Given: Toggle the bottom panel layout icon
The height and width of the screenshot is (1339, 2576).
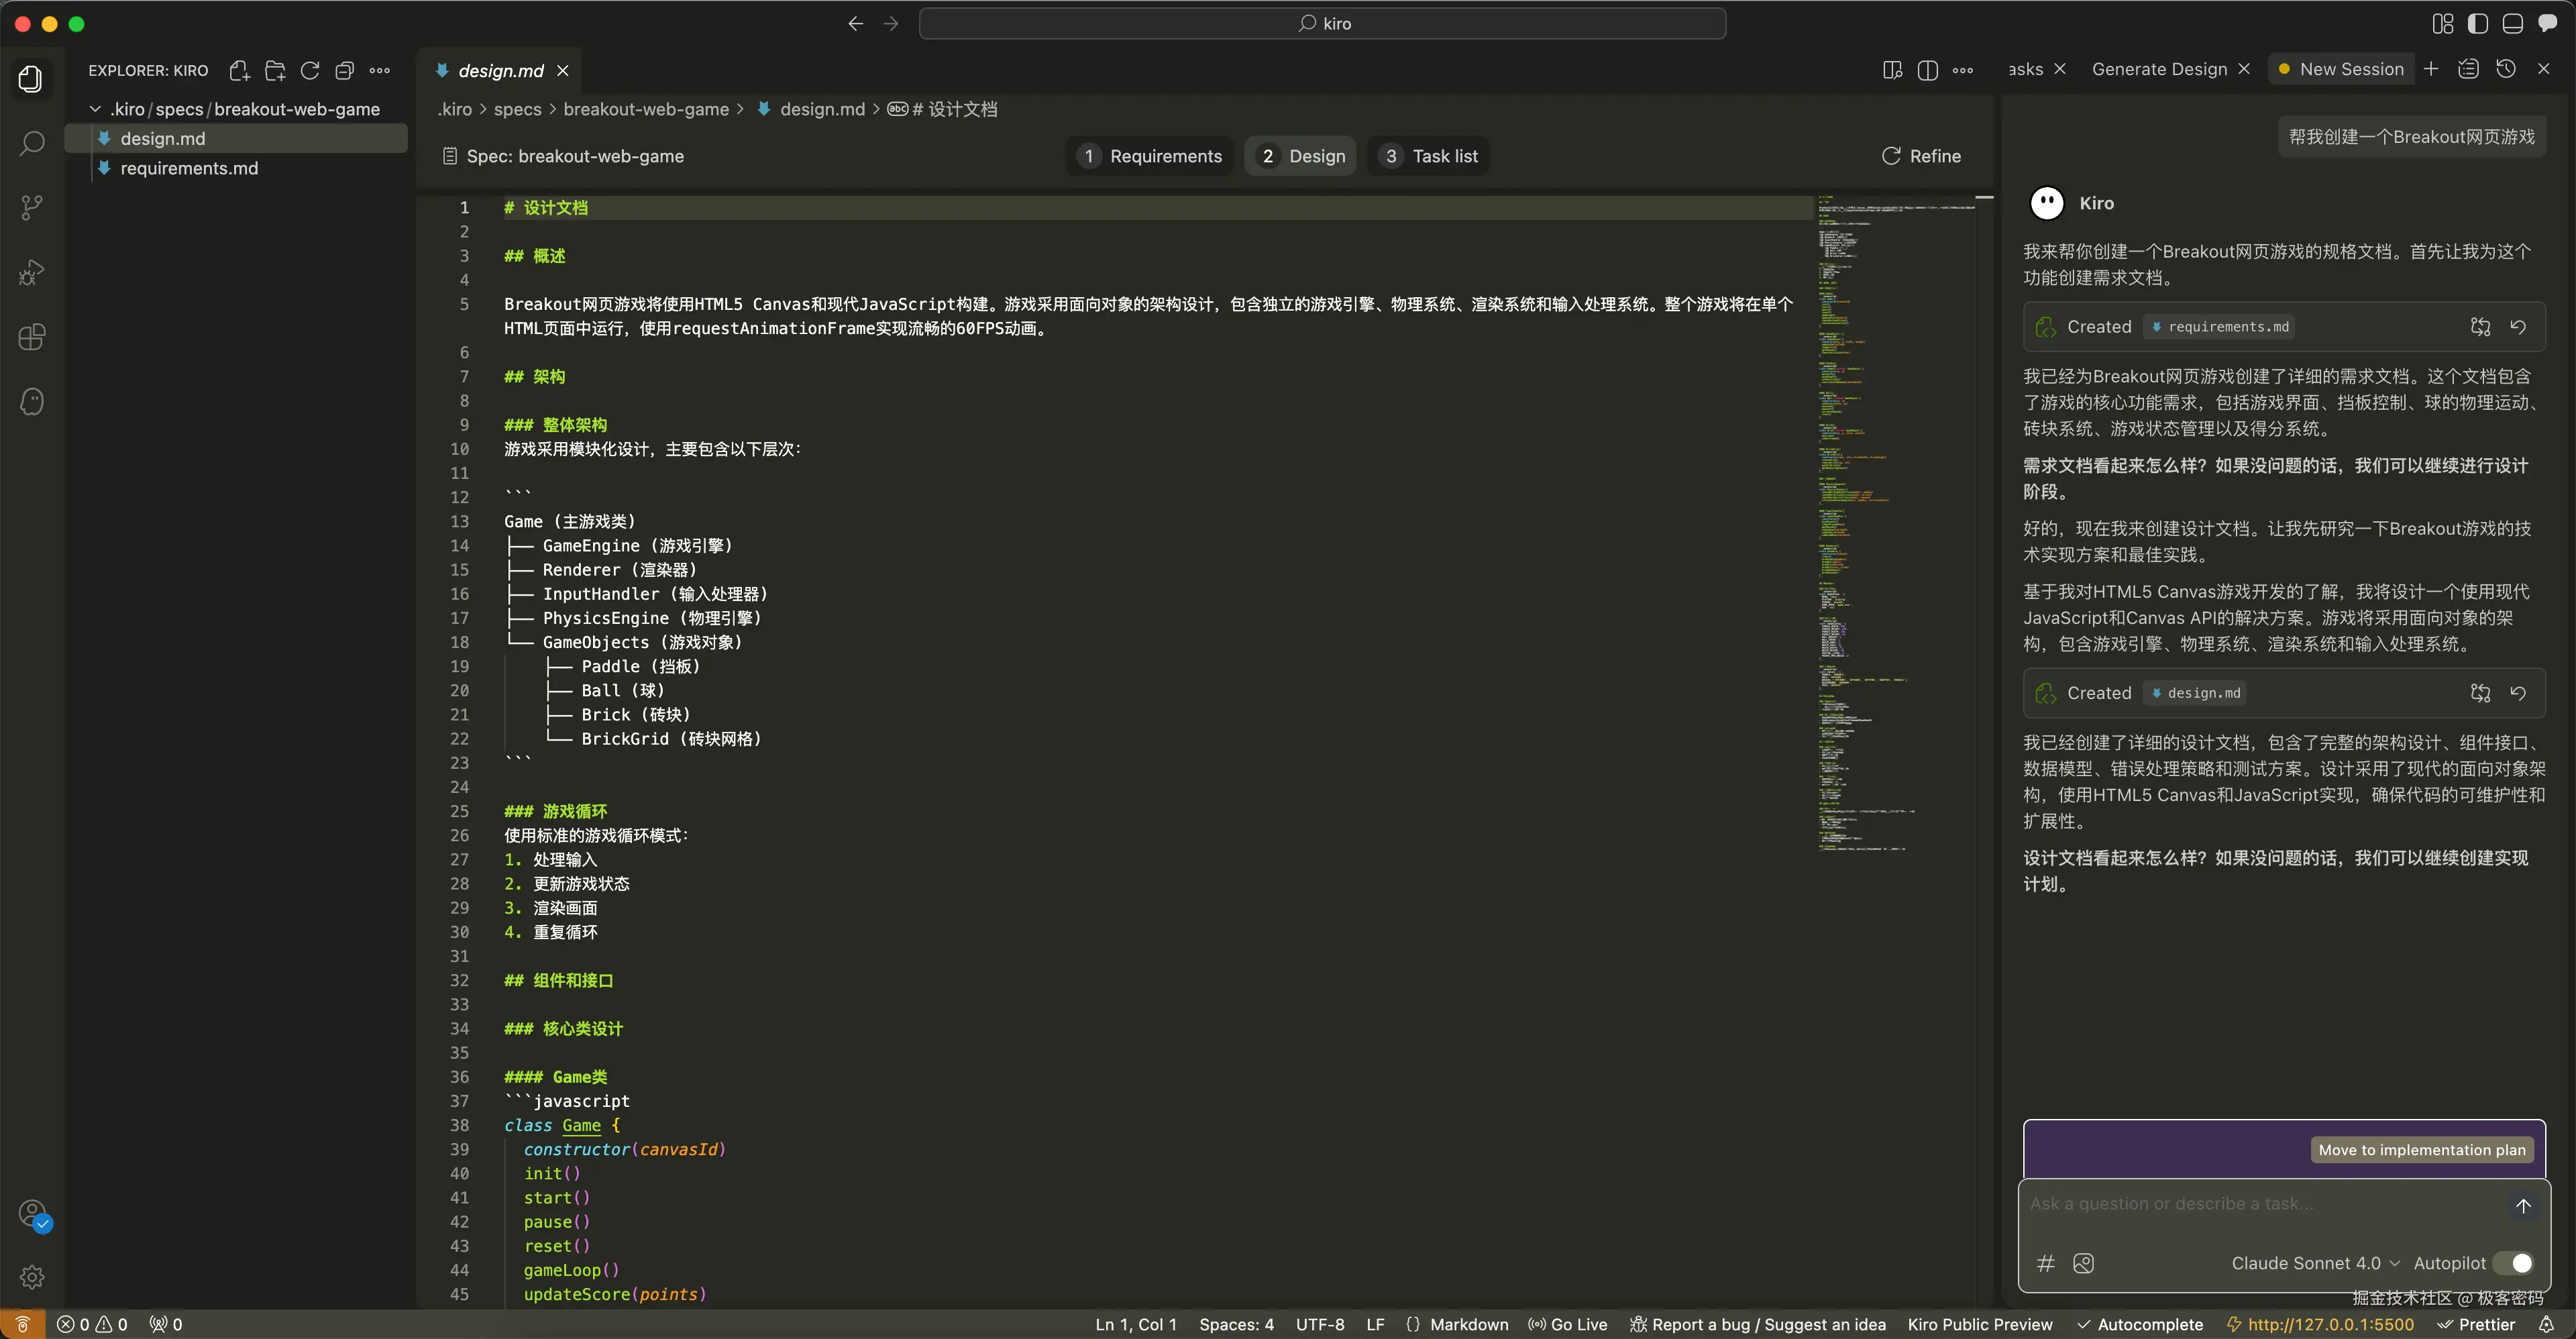Looking at the screenshot, I should (2512, 24).
